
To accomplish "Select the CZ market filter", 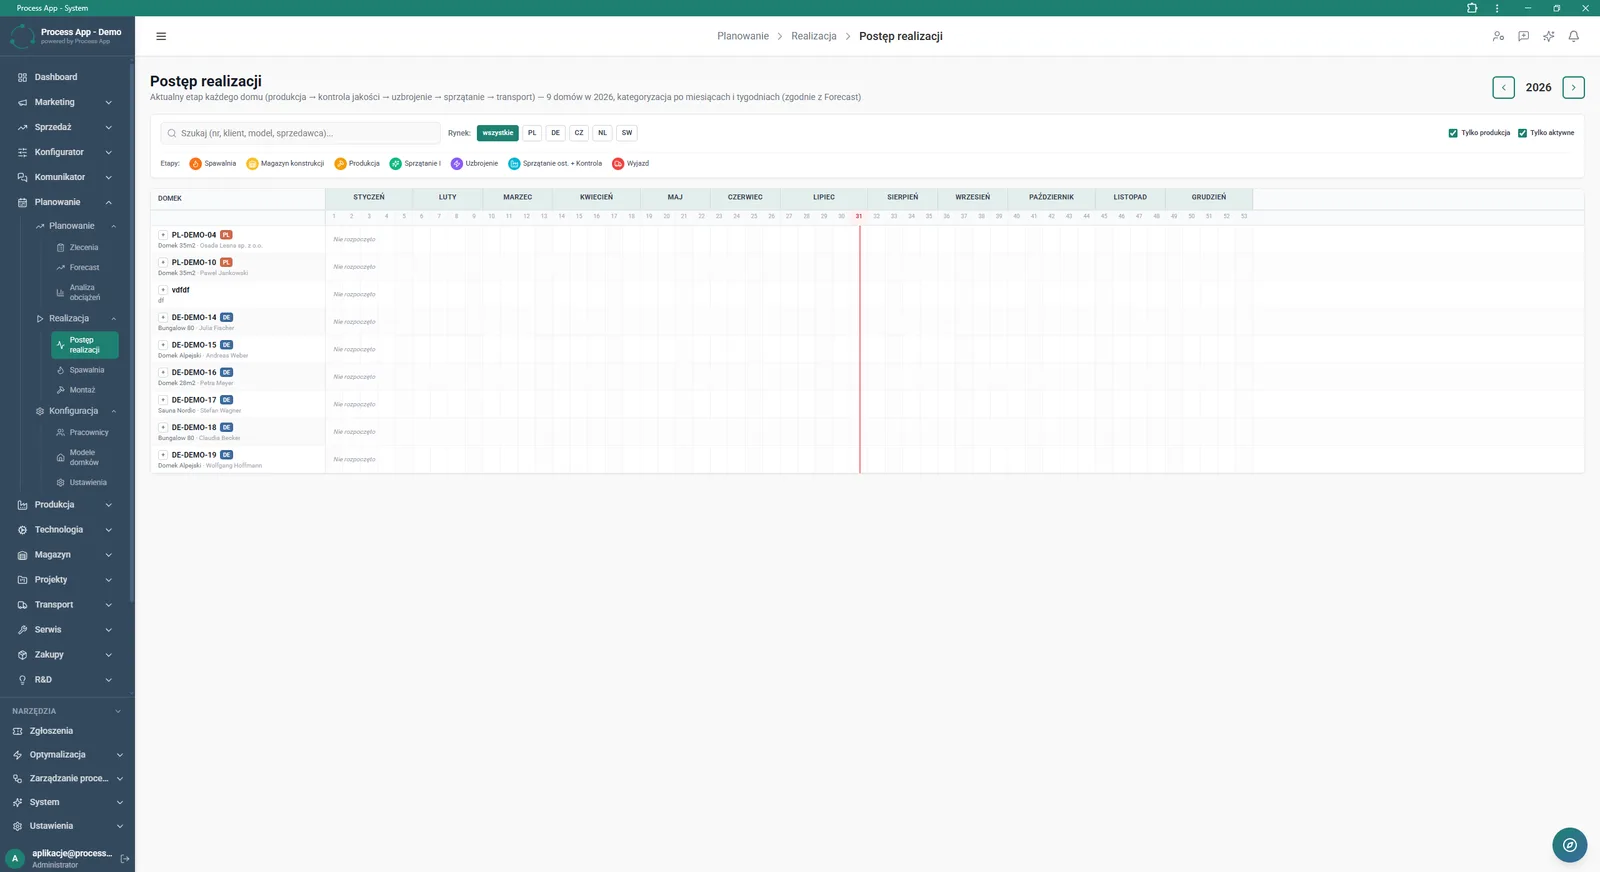I will pyautogui.click(x=579, y=133).
